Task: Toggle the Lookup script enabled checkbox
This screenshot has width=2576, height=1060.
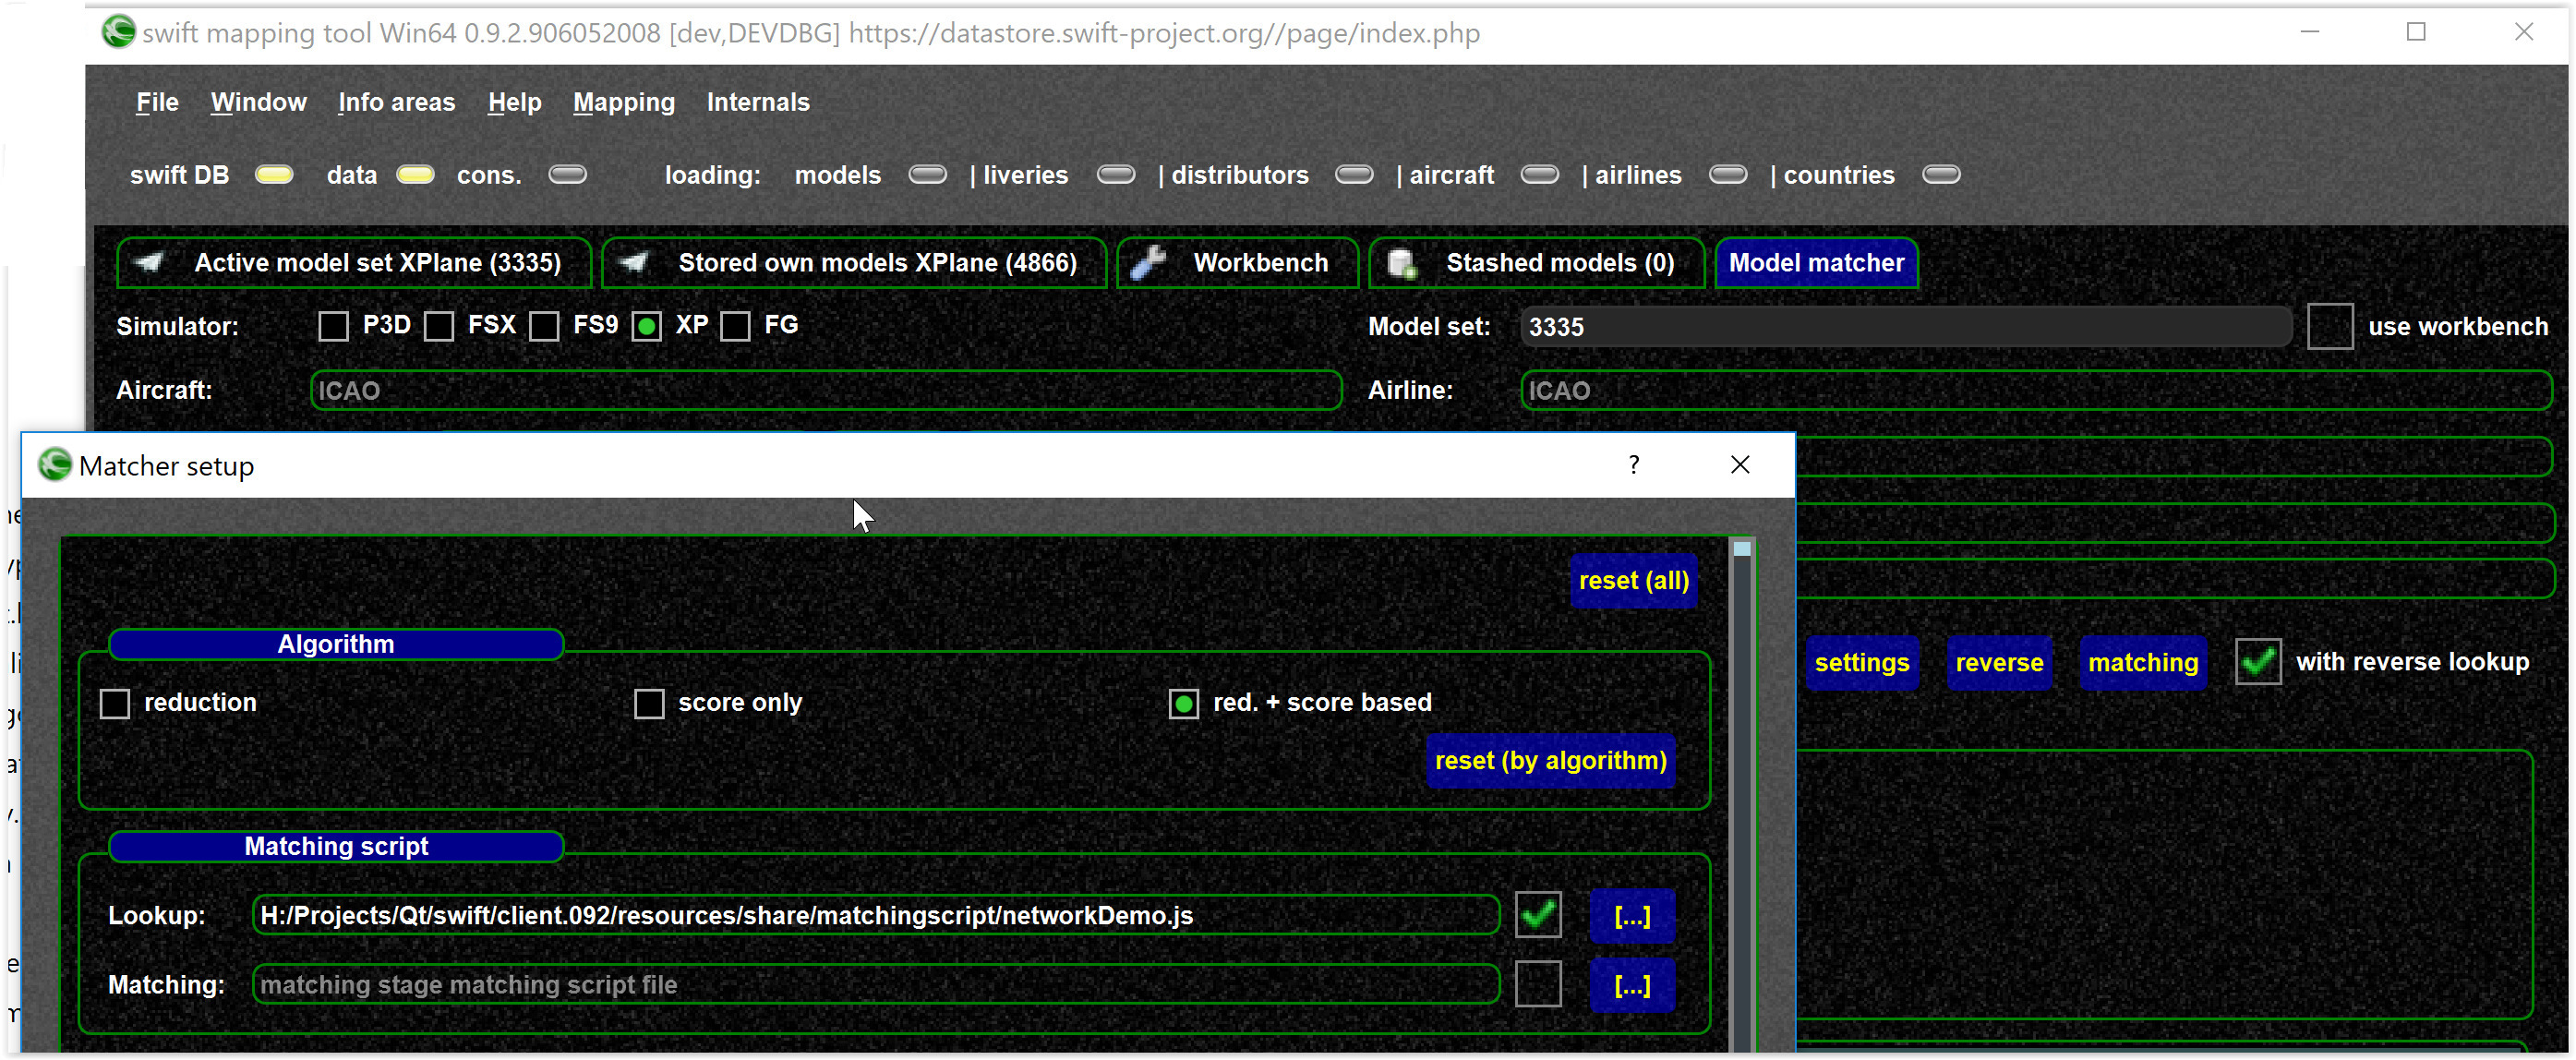Action: pos(1538,915)
